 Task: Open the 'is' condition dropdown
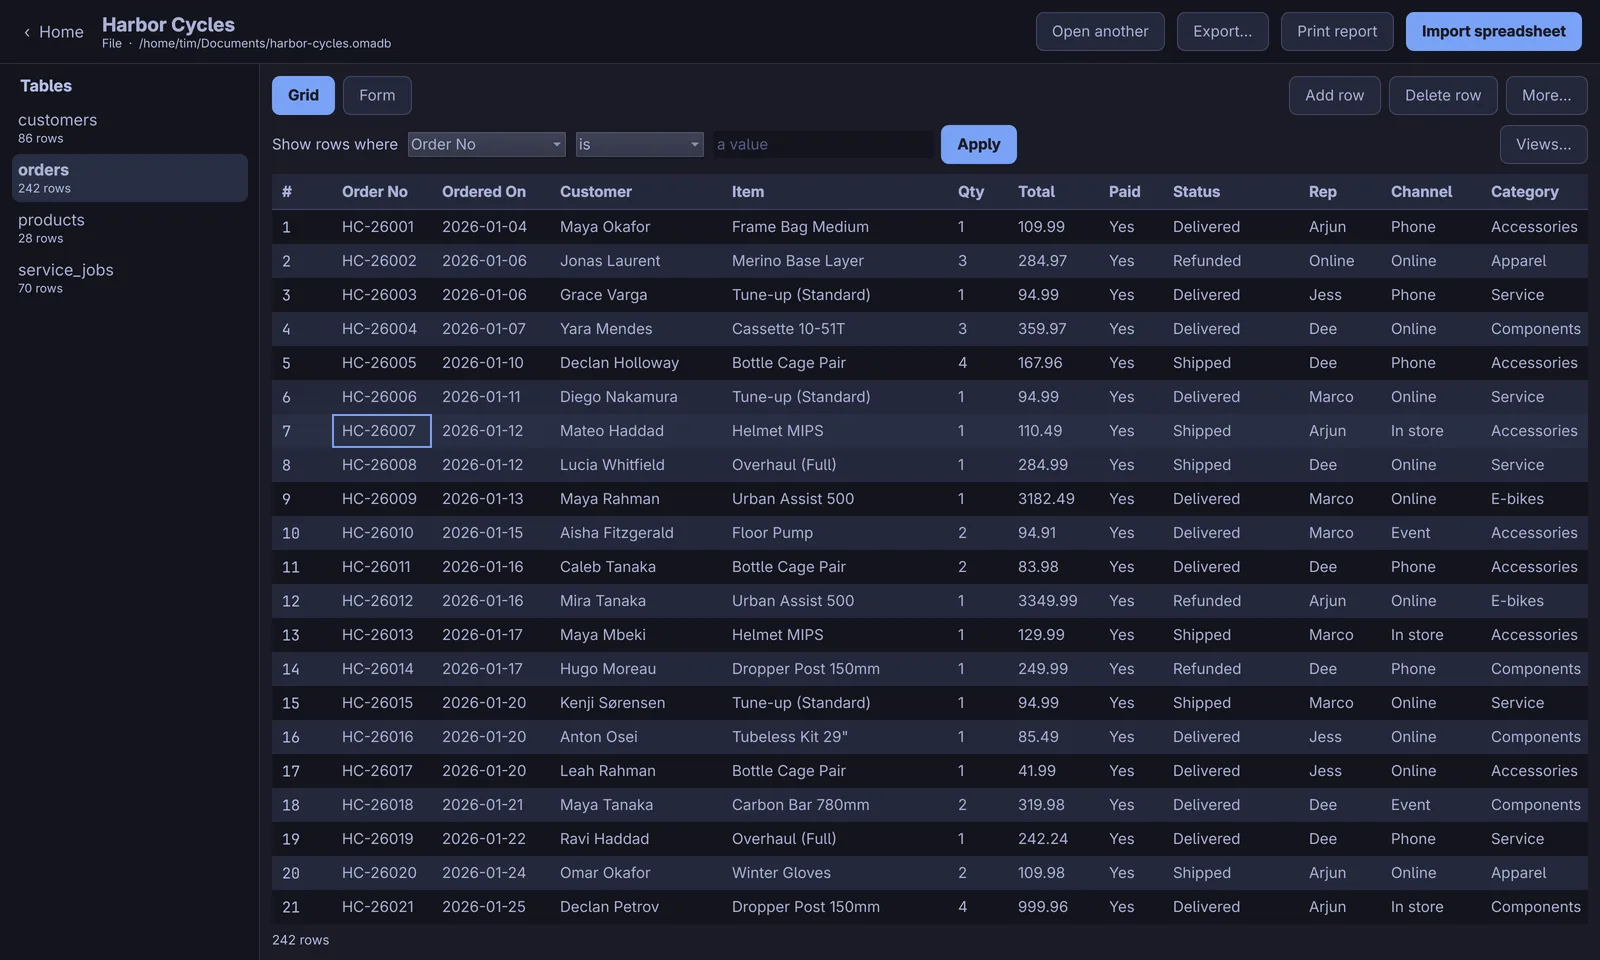640,144
